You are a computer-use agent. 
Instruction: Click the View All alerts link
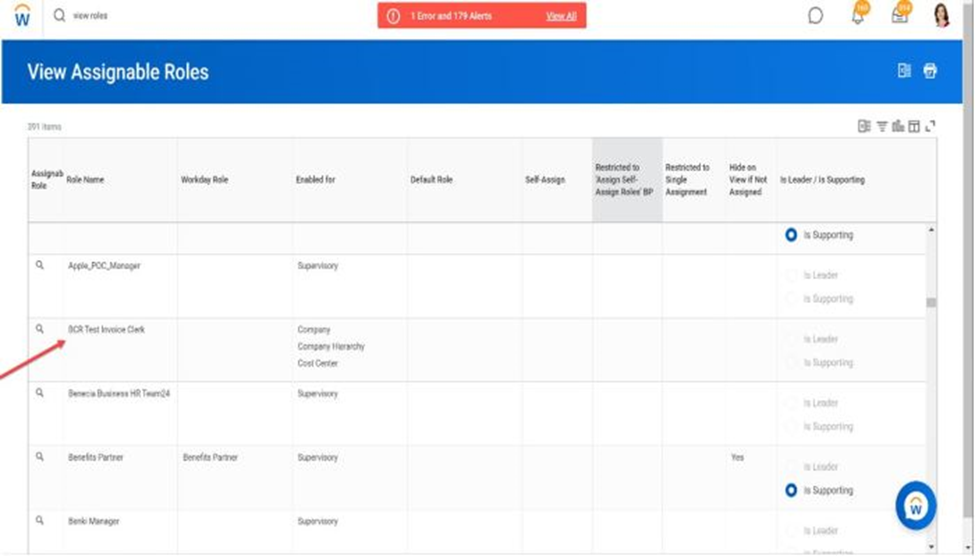[x=561, y=17]
